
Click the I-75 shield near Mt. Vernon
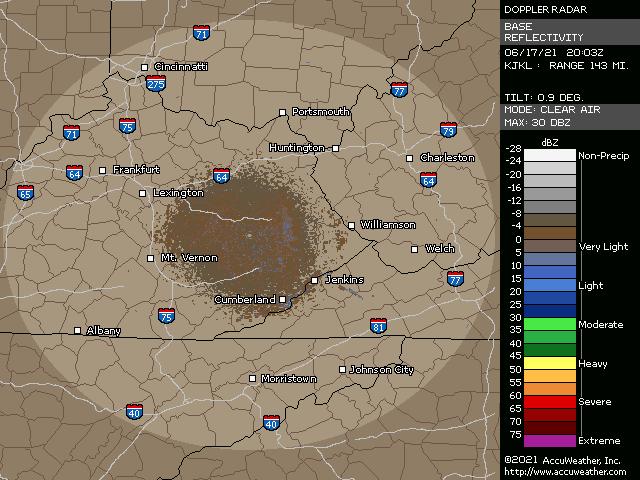166,316
